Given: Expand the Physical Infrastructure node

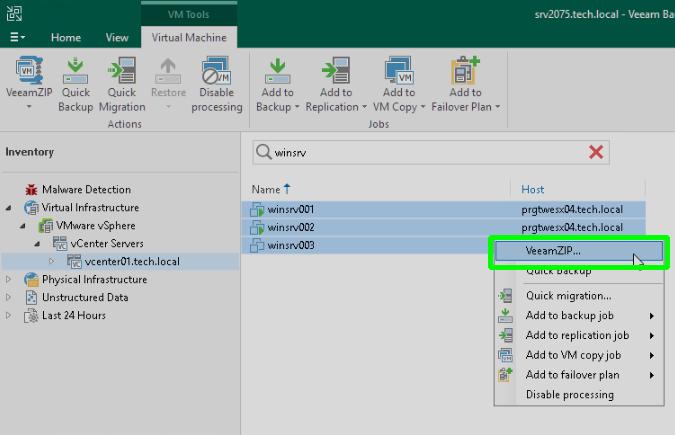Looking at the screenshot, I should [x=8, y=280].
